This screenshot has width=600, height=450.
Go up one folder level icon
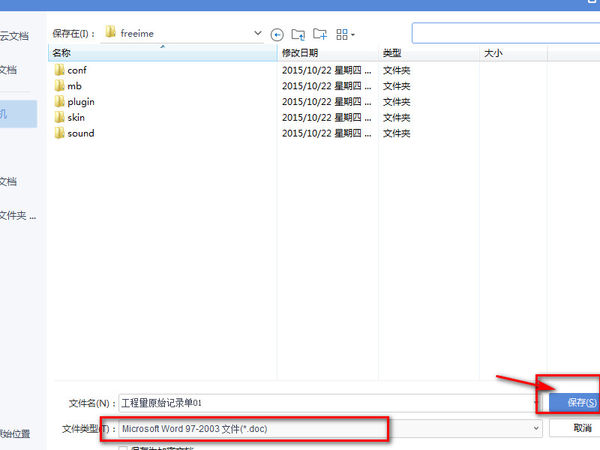coord(298,35)
